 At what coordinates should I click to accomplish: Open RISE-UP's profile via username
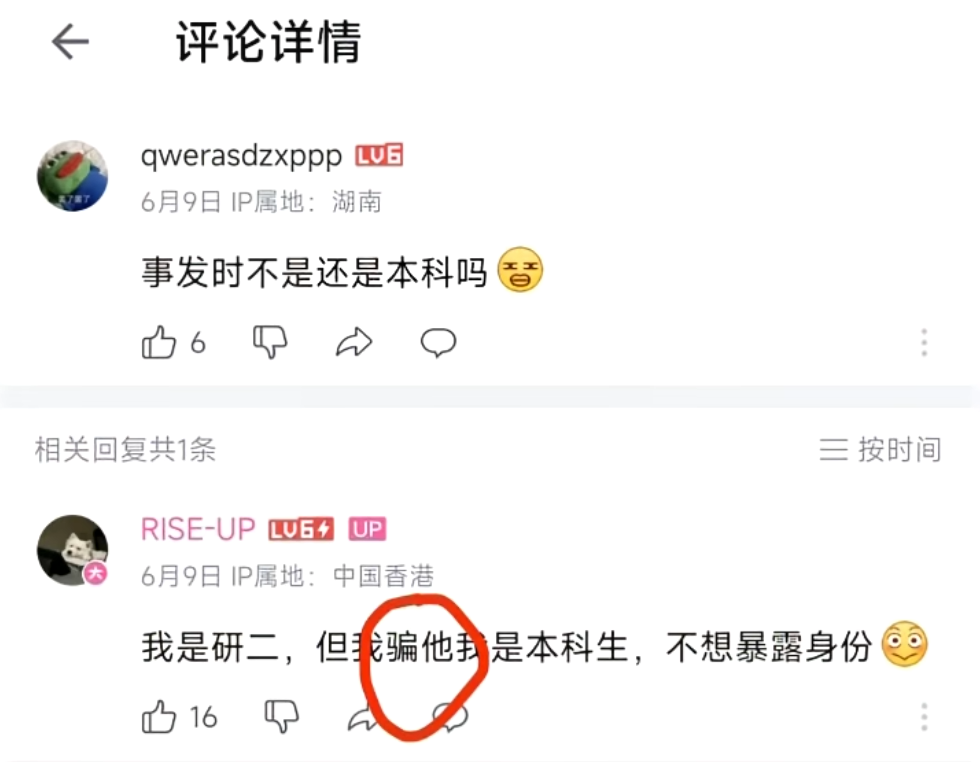click(198, 529)
